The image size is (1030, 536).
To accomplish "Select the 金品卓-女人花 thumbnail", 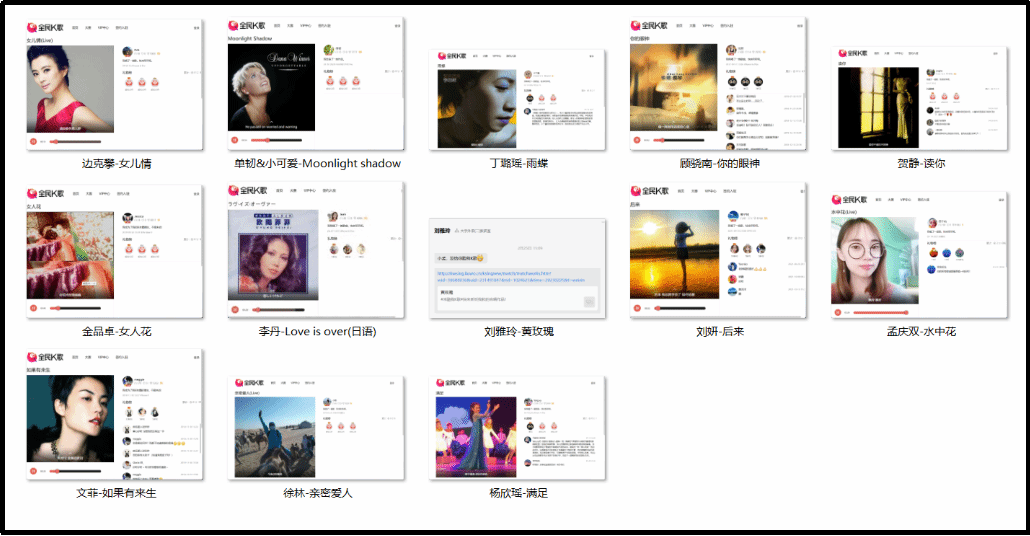I will pyautogui.click(x=116, y=250).
